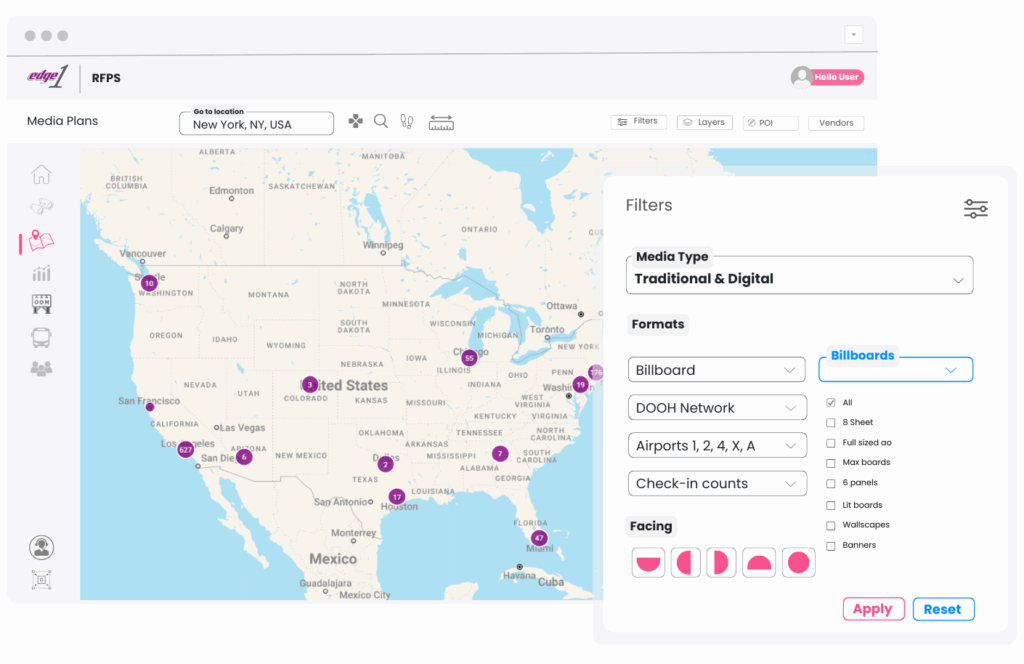
Task: Open the handshake icon in sidebar
Action: point(41,206)
